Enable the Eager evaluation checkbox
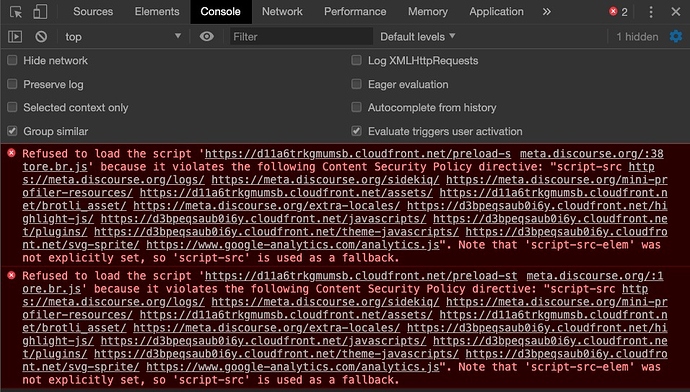The height and width of the screenshot is (392, 690). pos(356,84)
